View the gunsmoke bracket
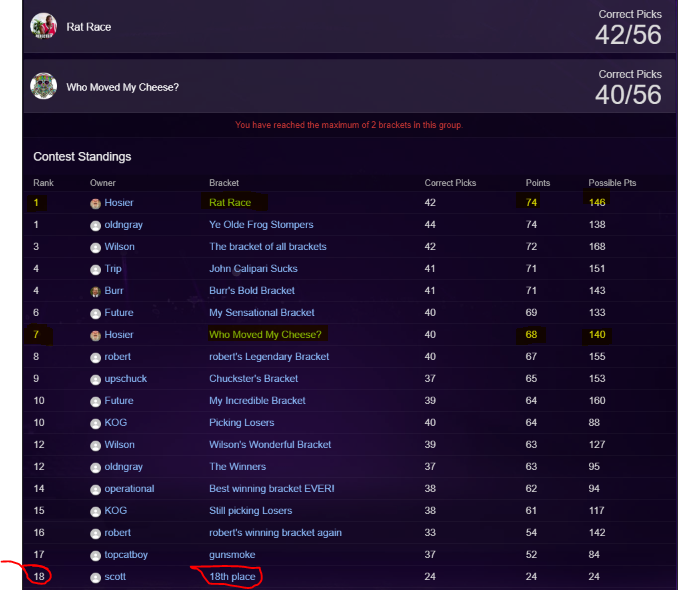 pyautogui.click(x=232, y=555)
